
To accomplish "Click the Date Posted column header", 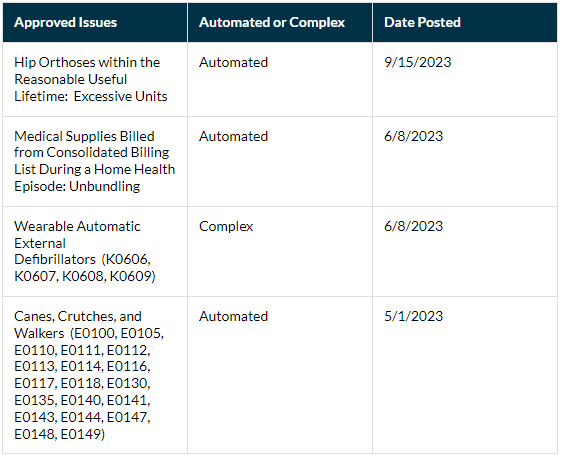I will pyautogui.click(x=422, y=23).
